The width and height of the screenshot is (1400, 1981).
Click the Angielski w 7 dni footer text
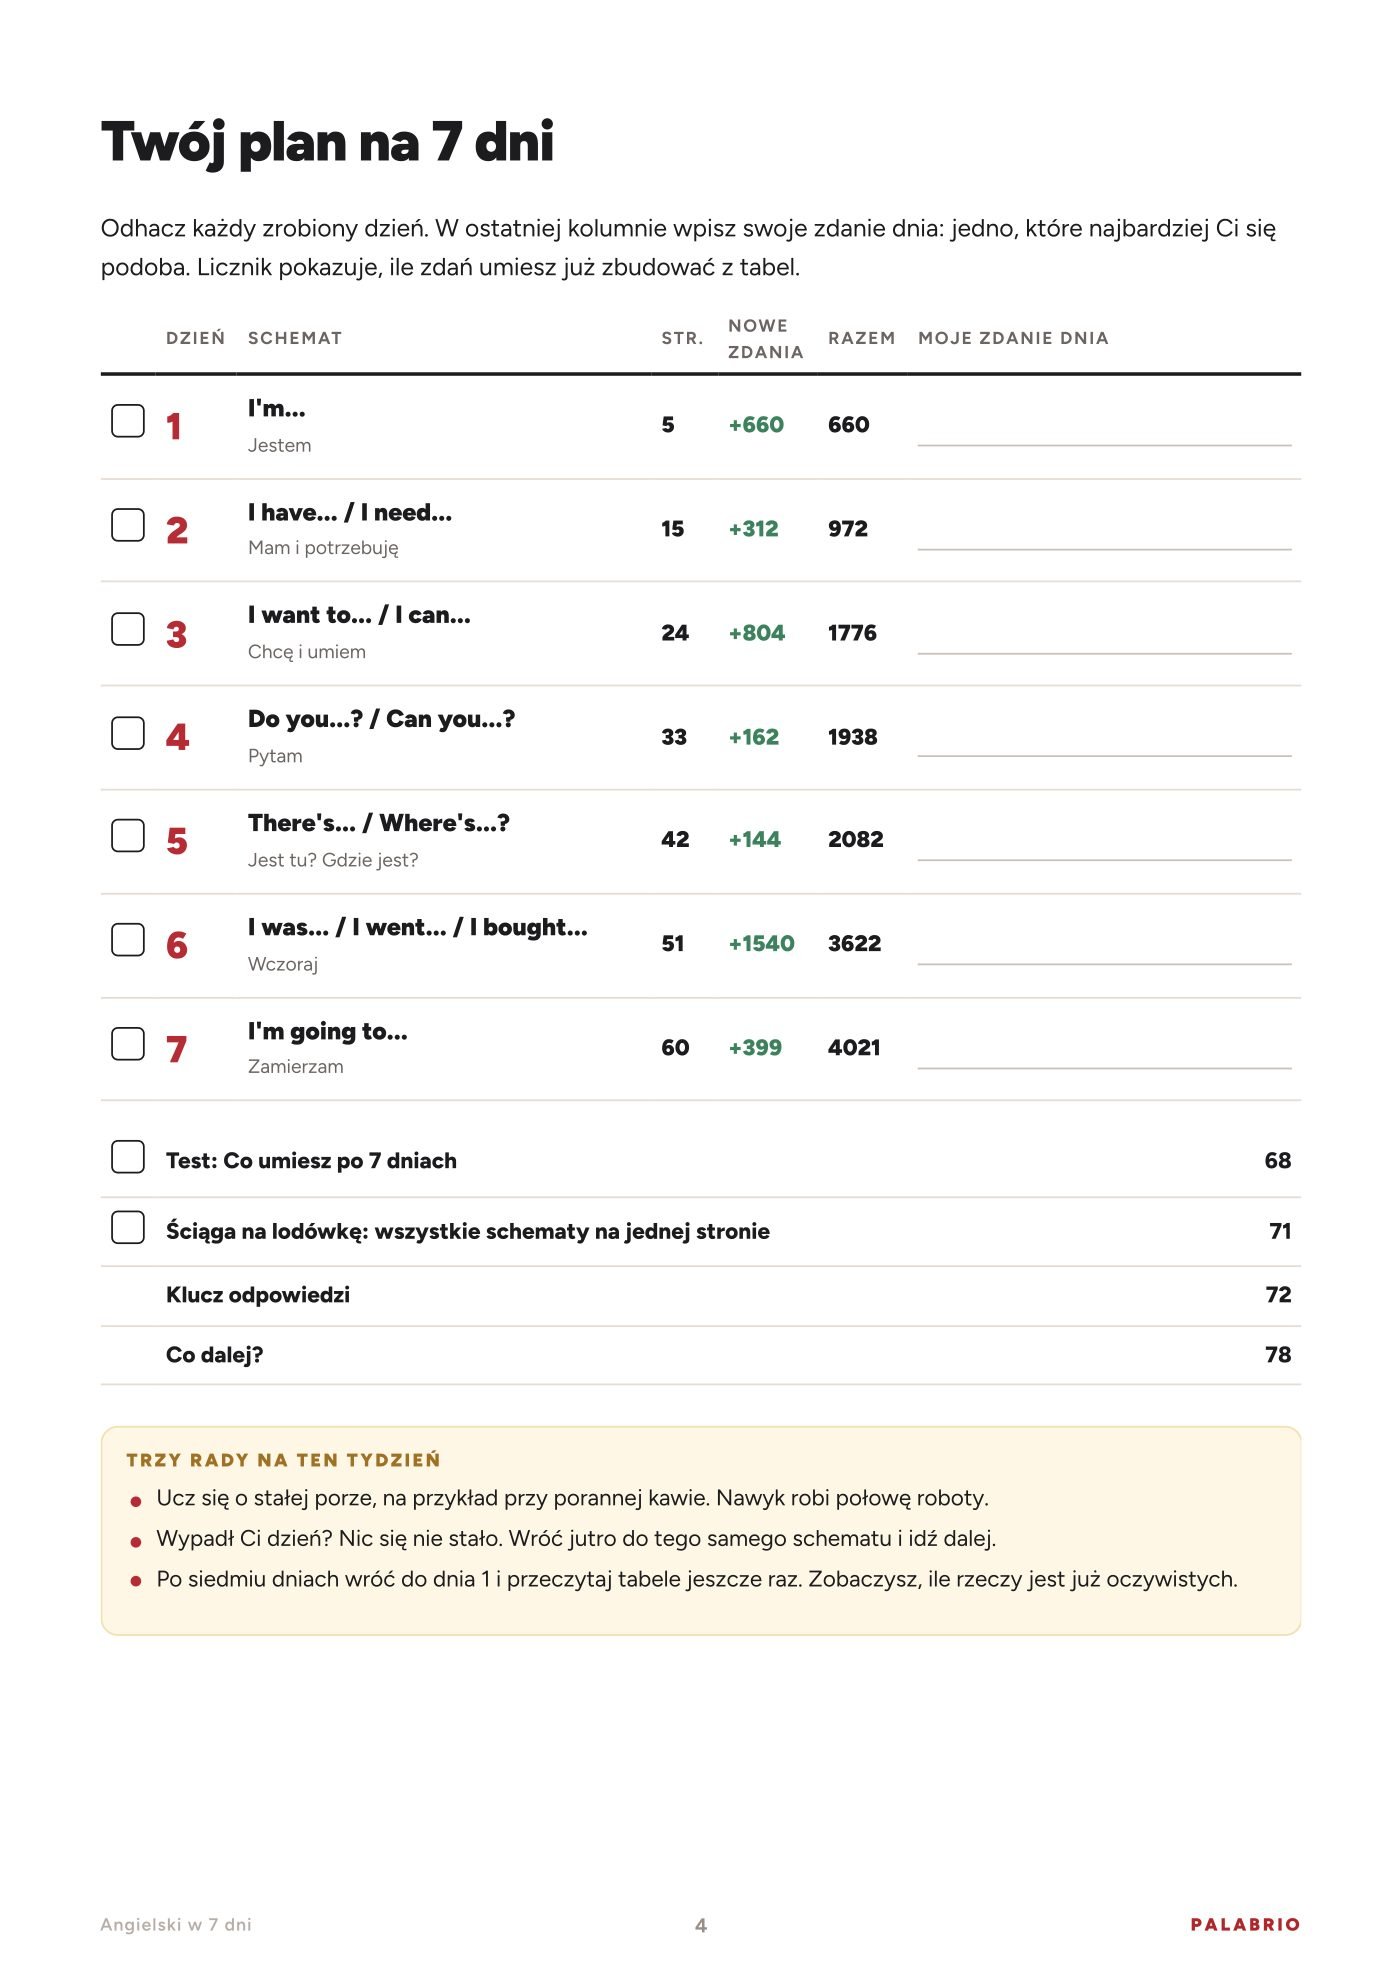coord(176,1925)
